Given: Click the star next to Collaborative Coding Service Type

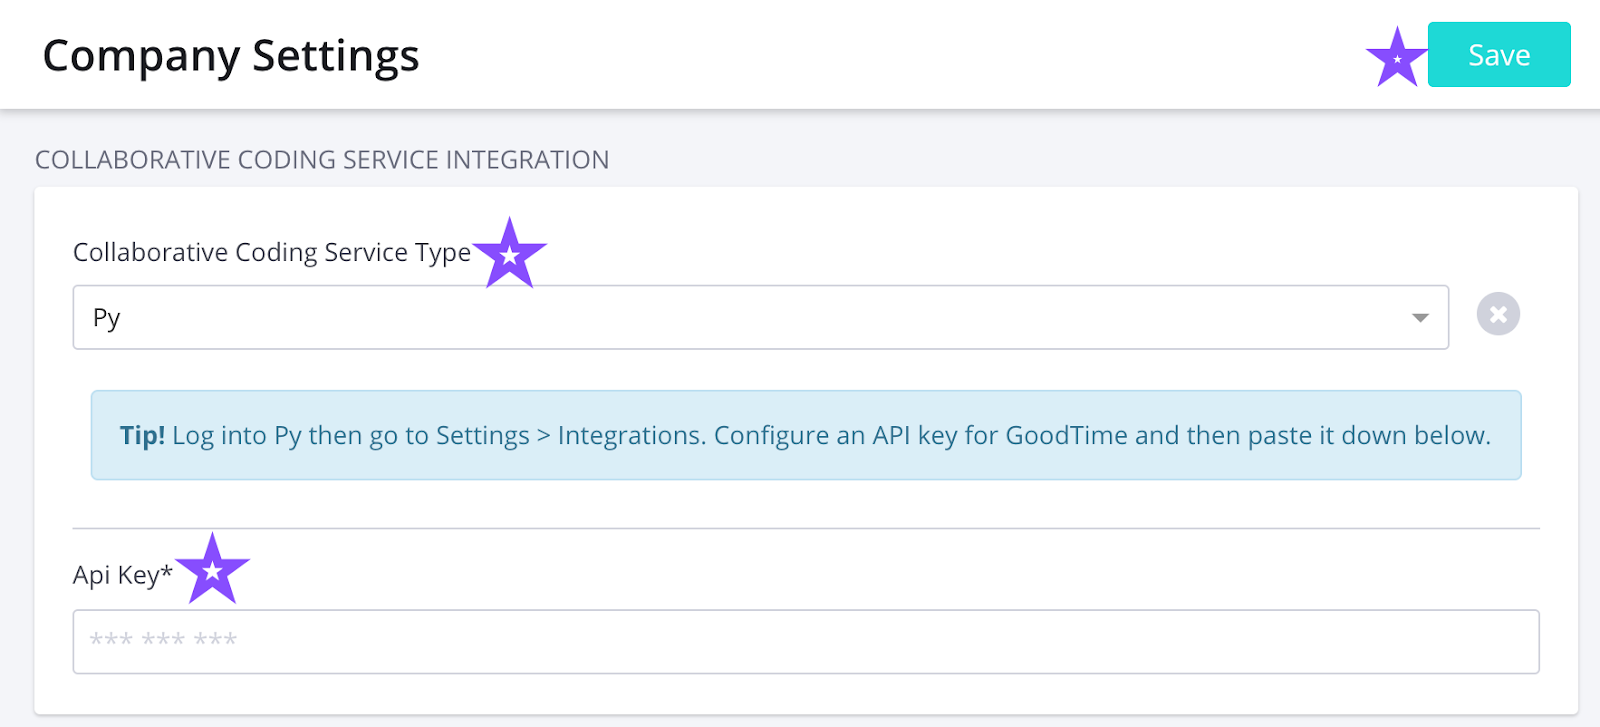Looking at the screenshot, I should [x=510, y=254].
